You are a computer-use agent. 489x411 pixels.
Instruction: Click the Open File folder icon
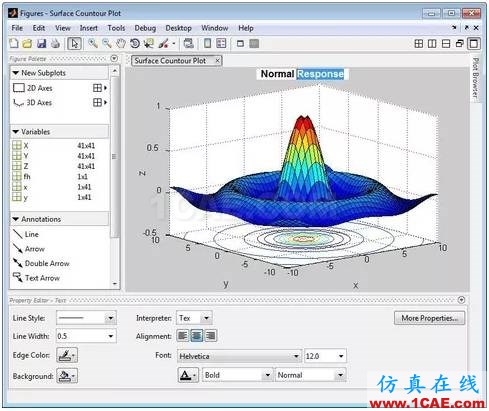(x=27, y=43)
